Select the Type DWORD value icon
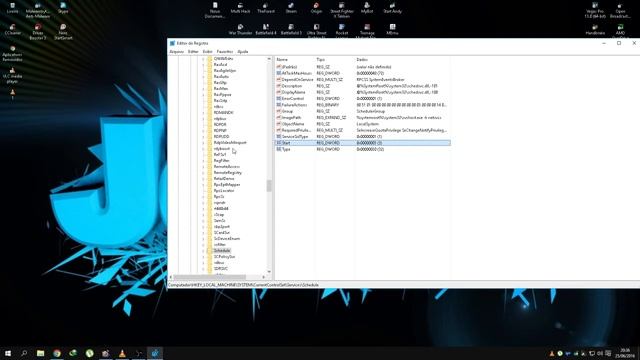 pos(279,149)
